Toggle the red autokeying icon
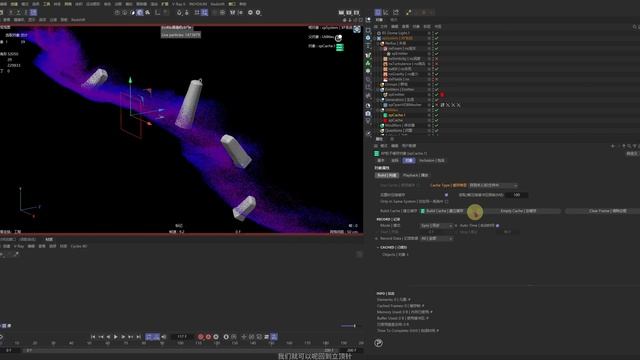640x360 pixels. click(x=208, y=337)
